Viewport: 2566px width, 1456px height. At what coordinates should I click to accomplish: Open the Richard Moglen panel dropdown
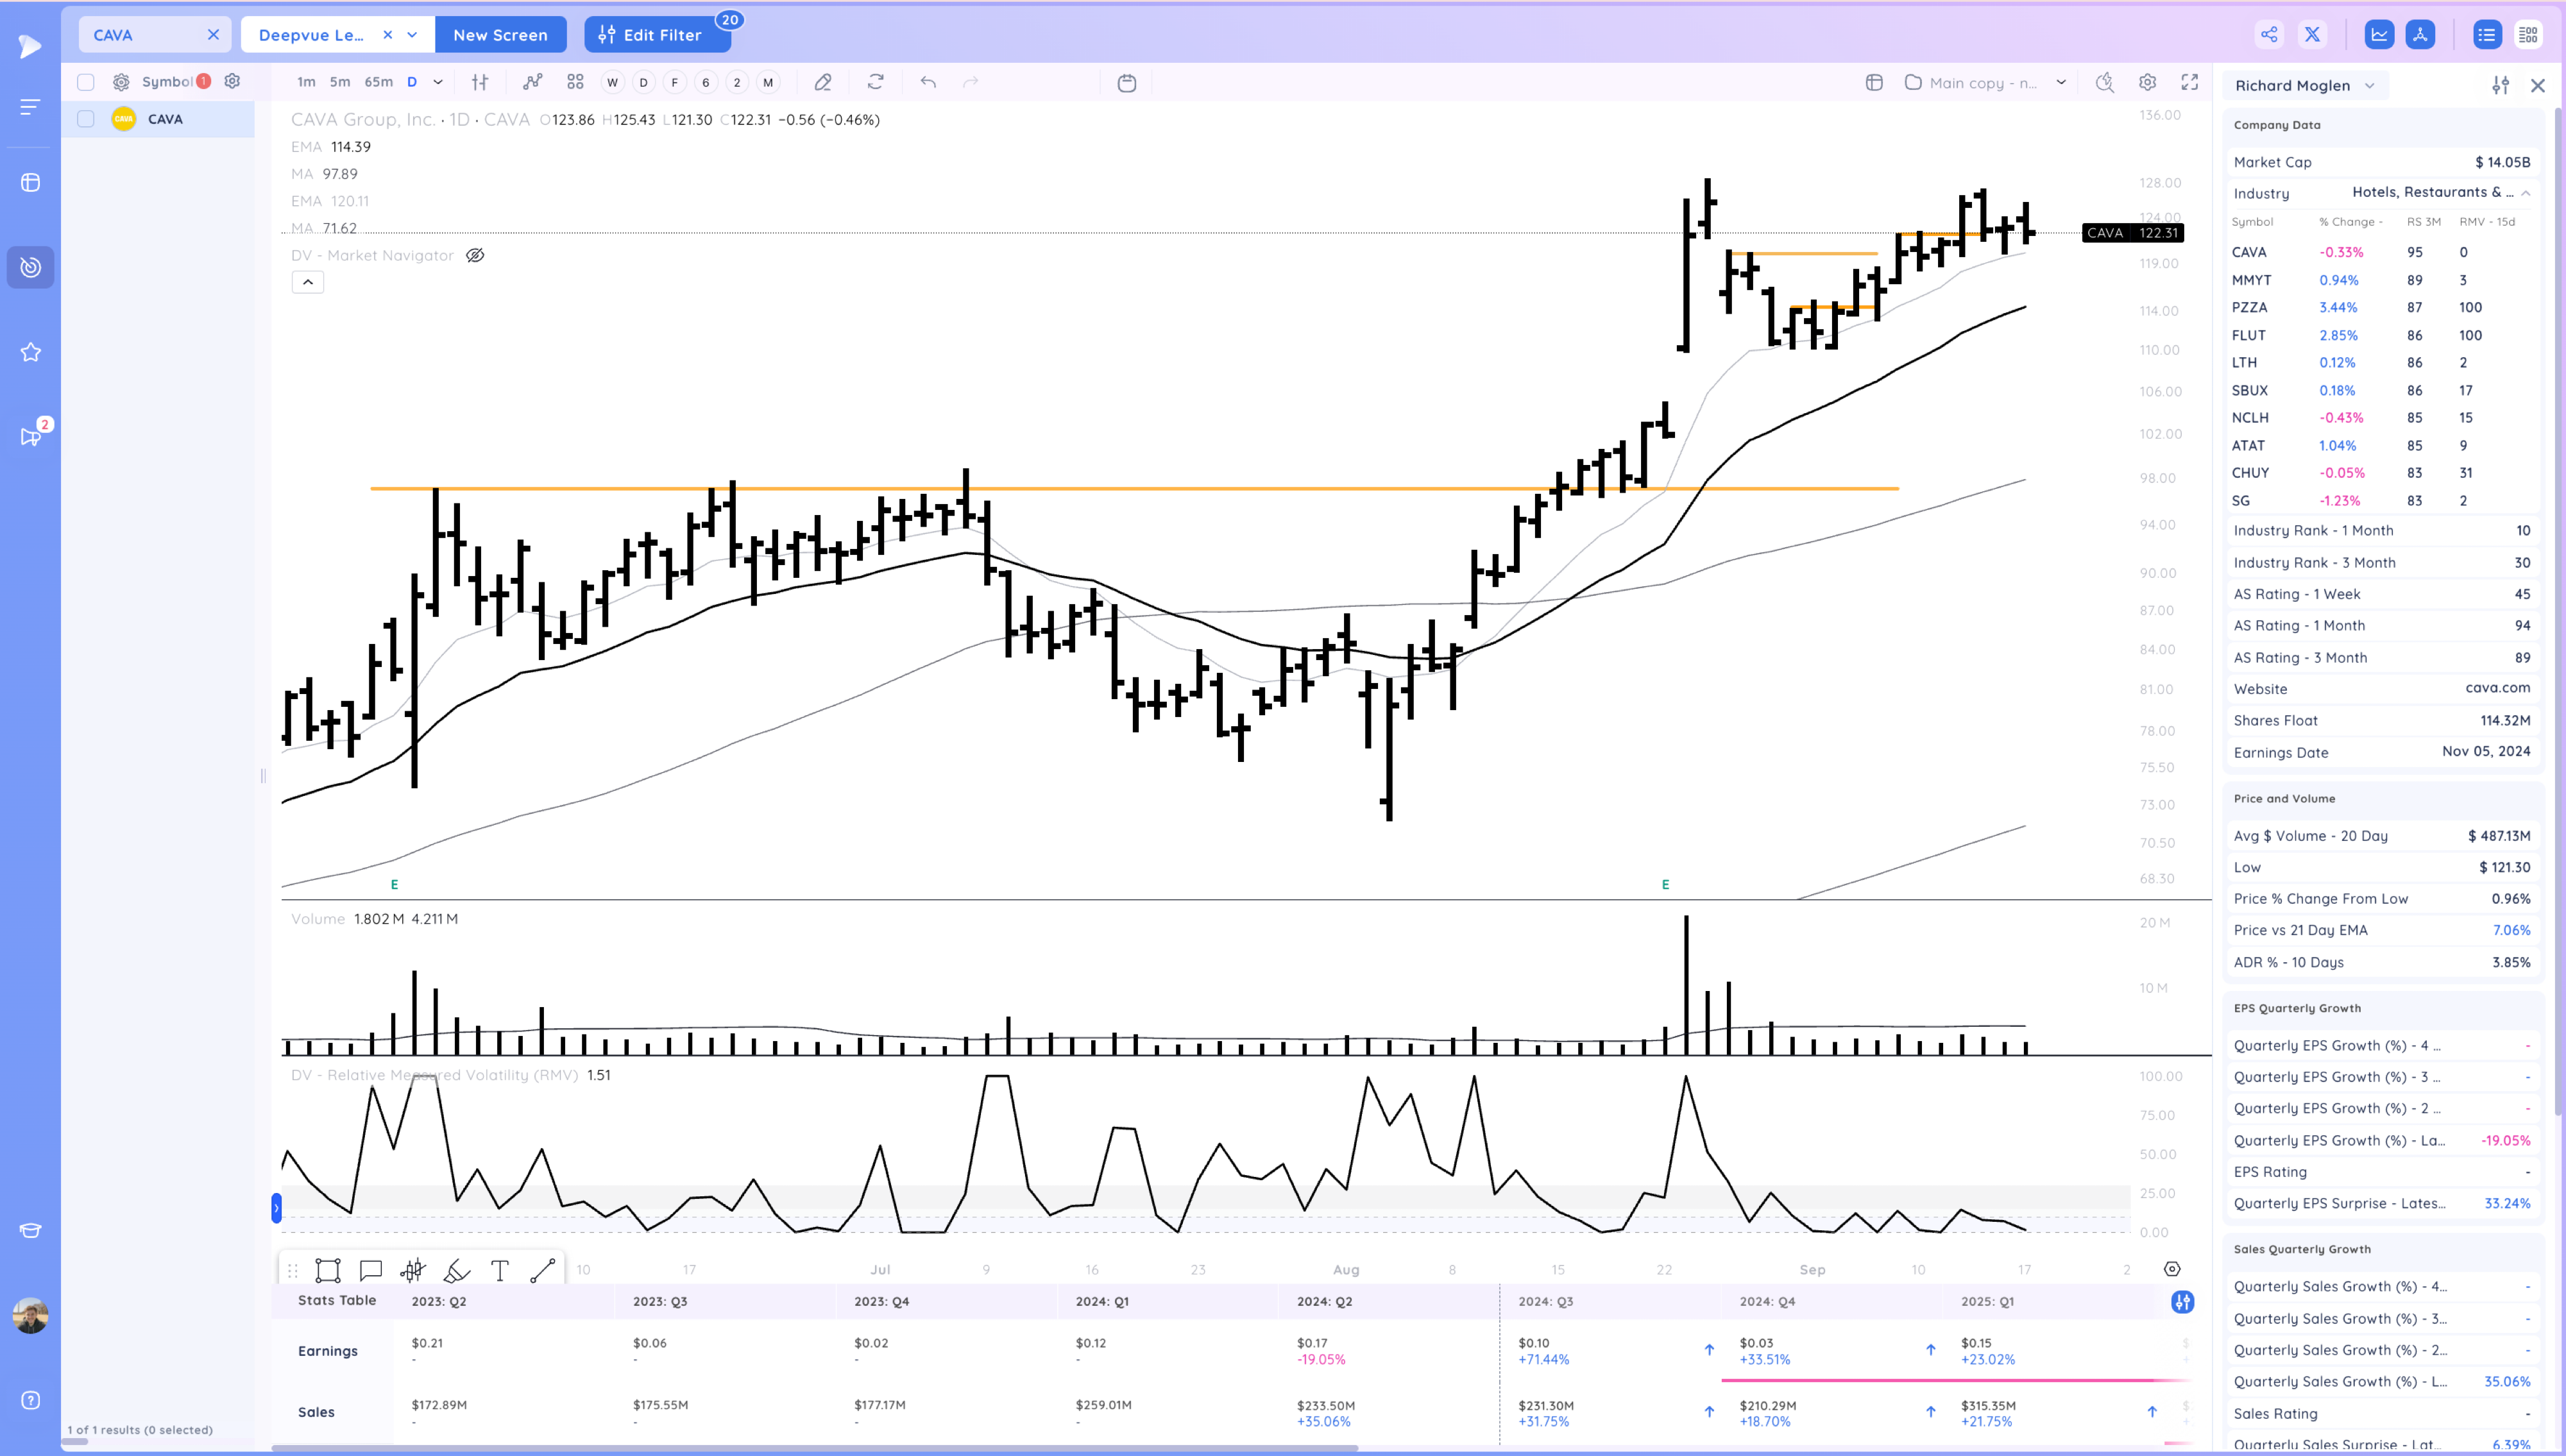click(x=2369, y=85)
